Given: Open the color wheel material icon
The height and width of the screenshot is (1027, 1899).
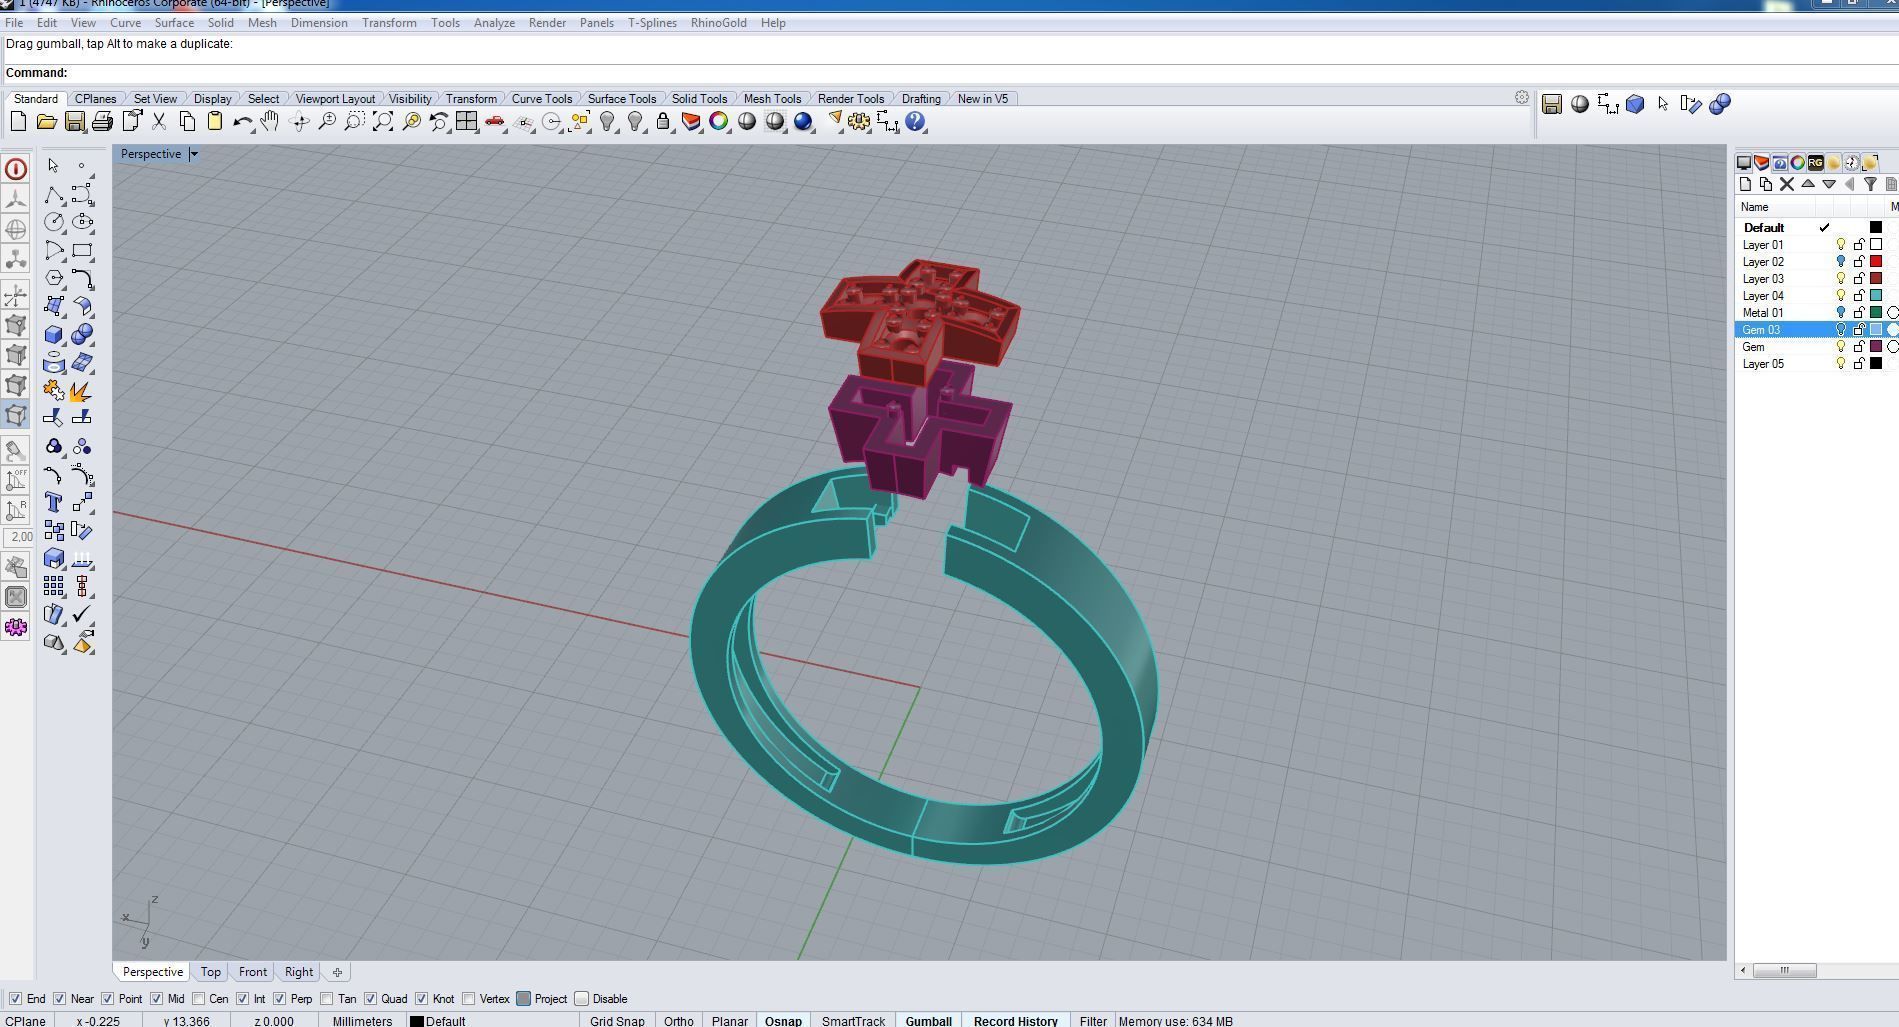Looking at the screenshot, I should pyautogui.click(x=719, y=122).
